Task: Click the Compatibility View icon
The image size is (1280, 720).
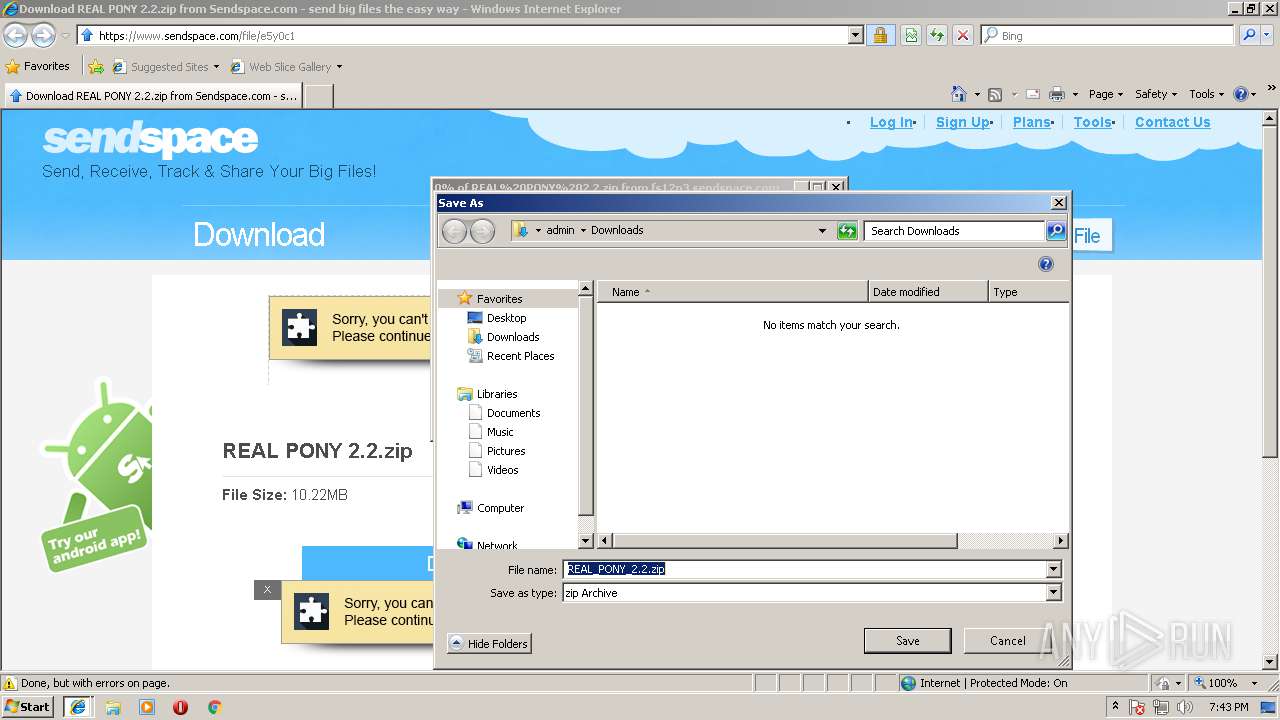Action: point(910,35)
